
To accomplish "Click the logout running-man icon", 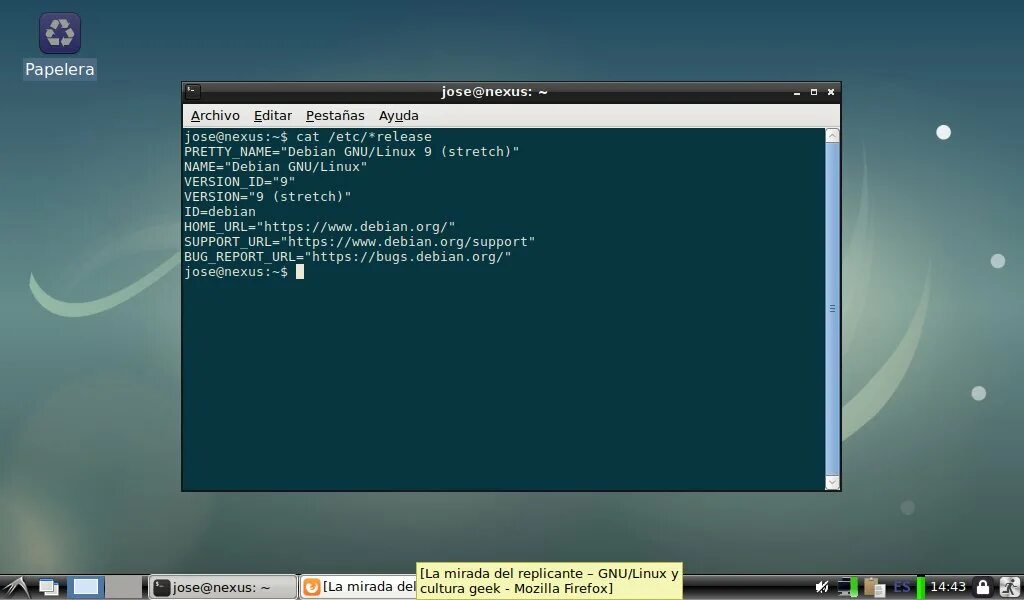I will pos(1009,587).
